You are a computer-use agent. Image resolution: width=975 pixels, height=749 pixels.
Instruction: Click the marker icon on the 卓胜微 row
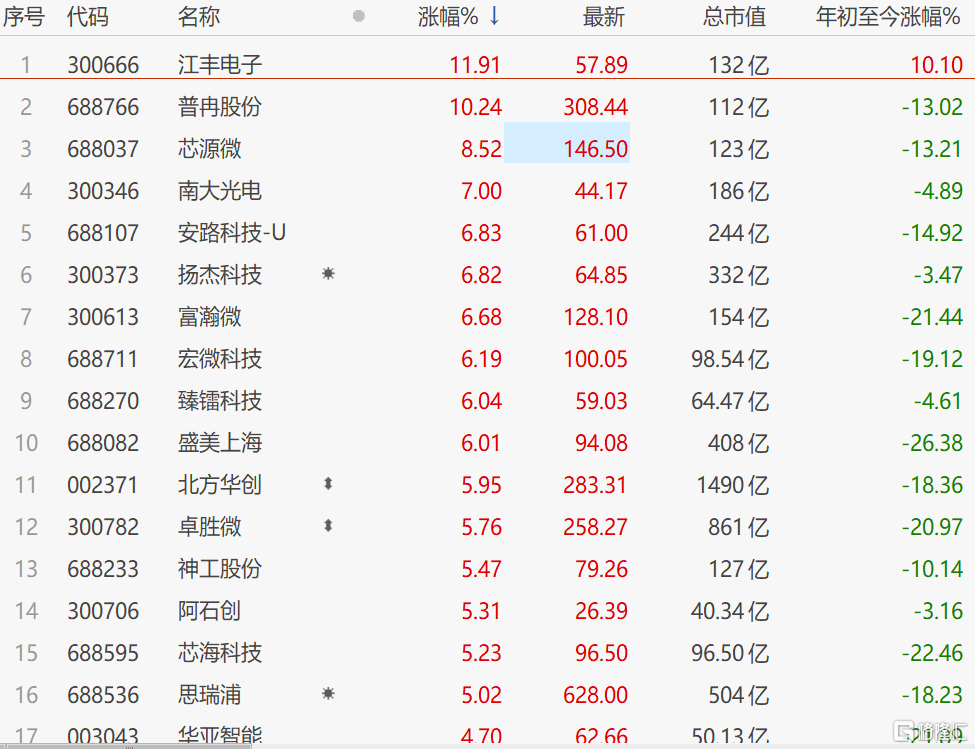[328, 526]
